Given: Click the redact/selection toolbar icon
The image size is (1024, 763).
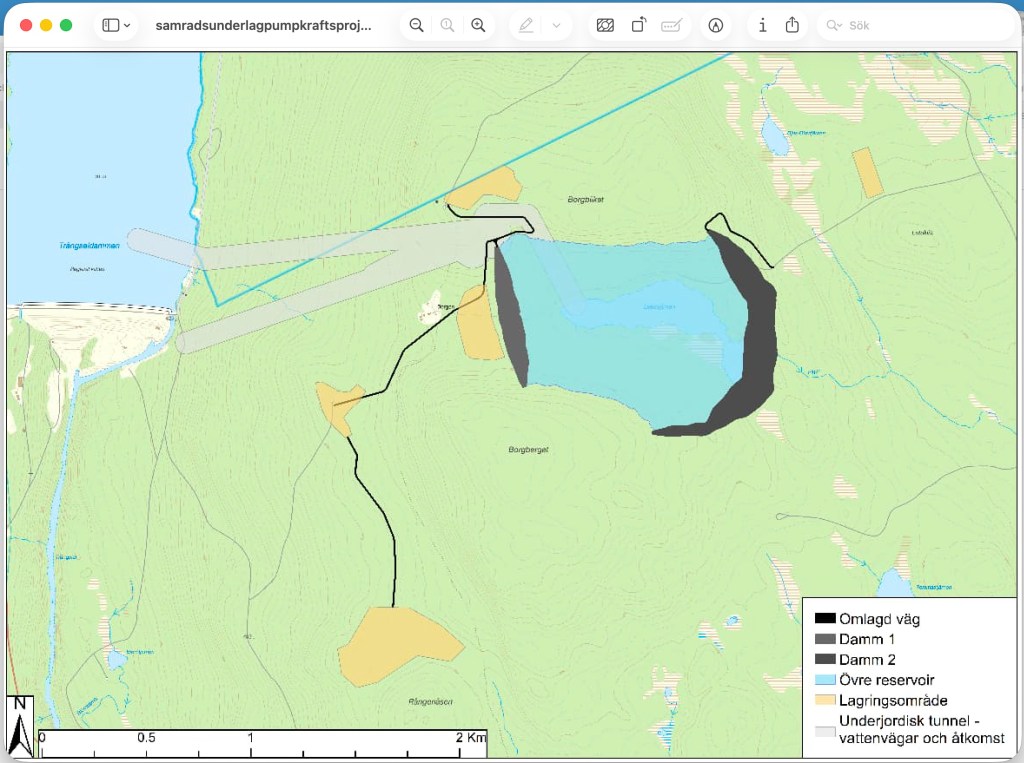Looking at the screenshot, I should [605, 25].
